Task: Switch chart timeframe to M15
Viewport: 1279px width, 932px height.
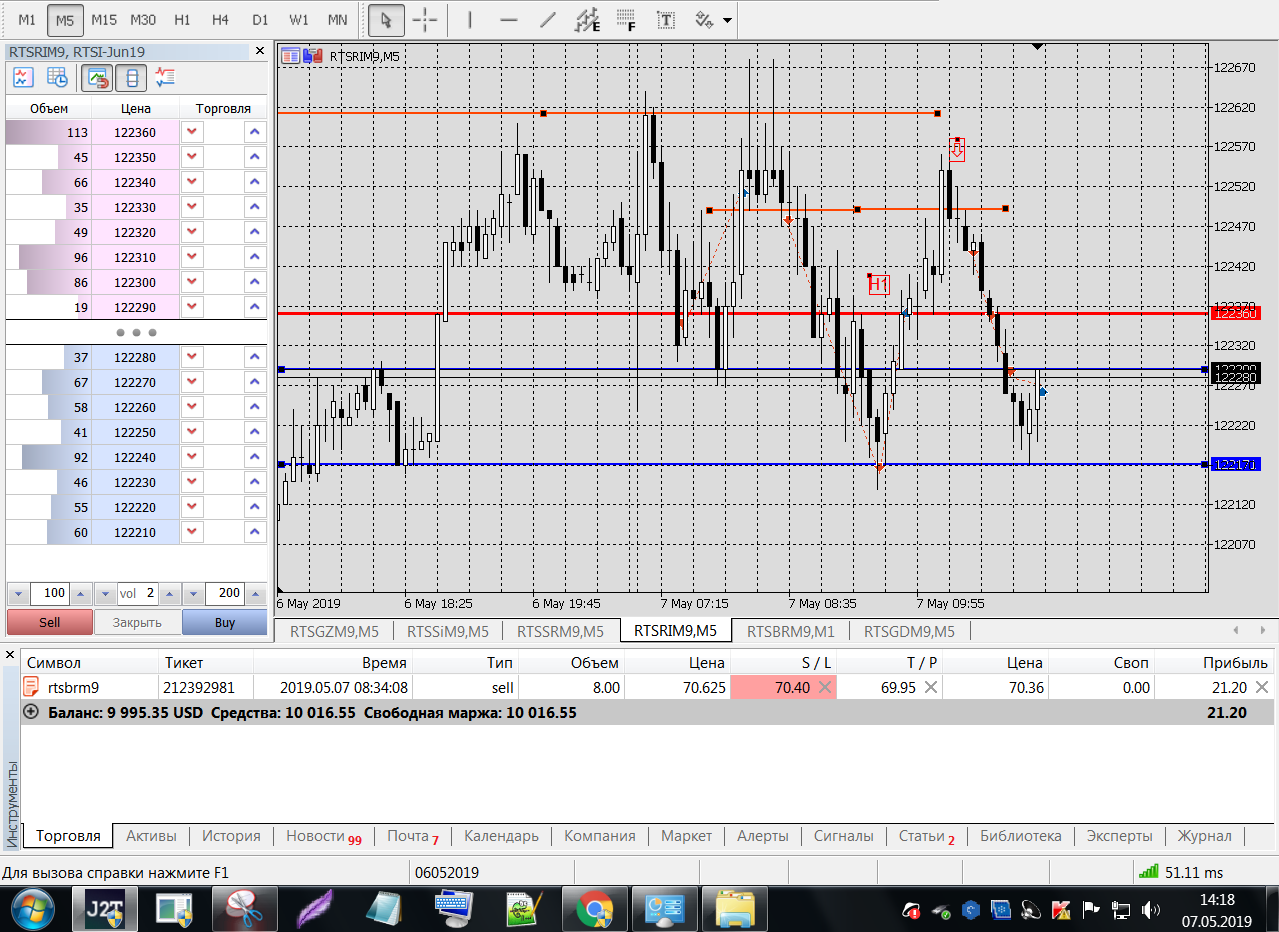Action: [x=103, y=20]
